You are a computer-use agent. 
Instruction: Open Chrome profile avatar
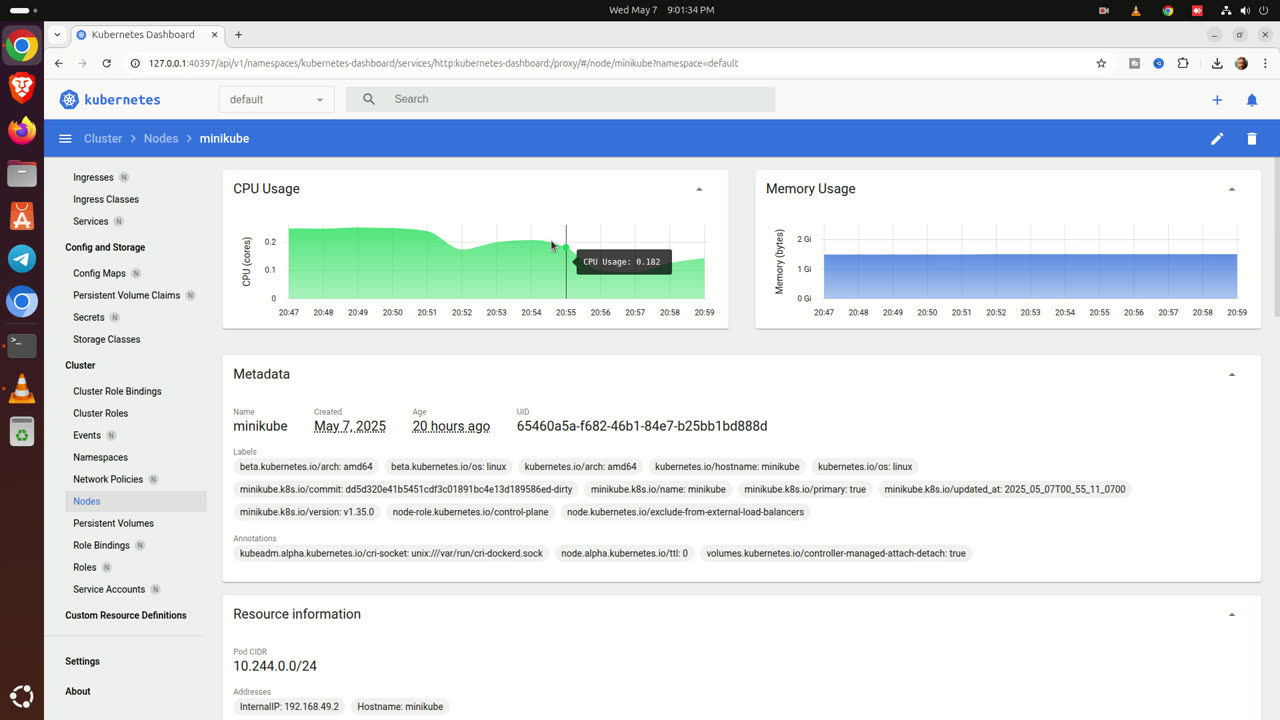tap(1241, 63)
